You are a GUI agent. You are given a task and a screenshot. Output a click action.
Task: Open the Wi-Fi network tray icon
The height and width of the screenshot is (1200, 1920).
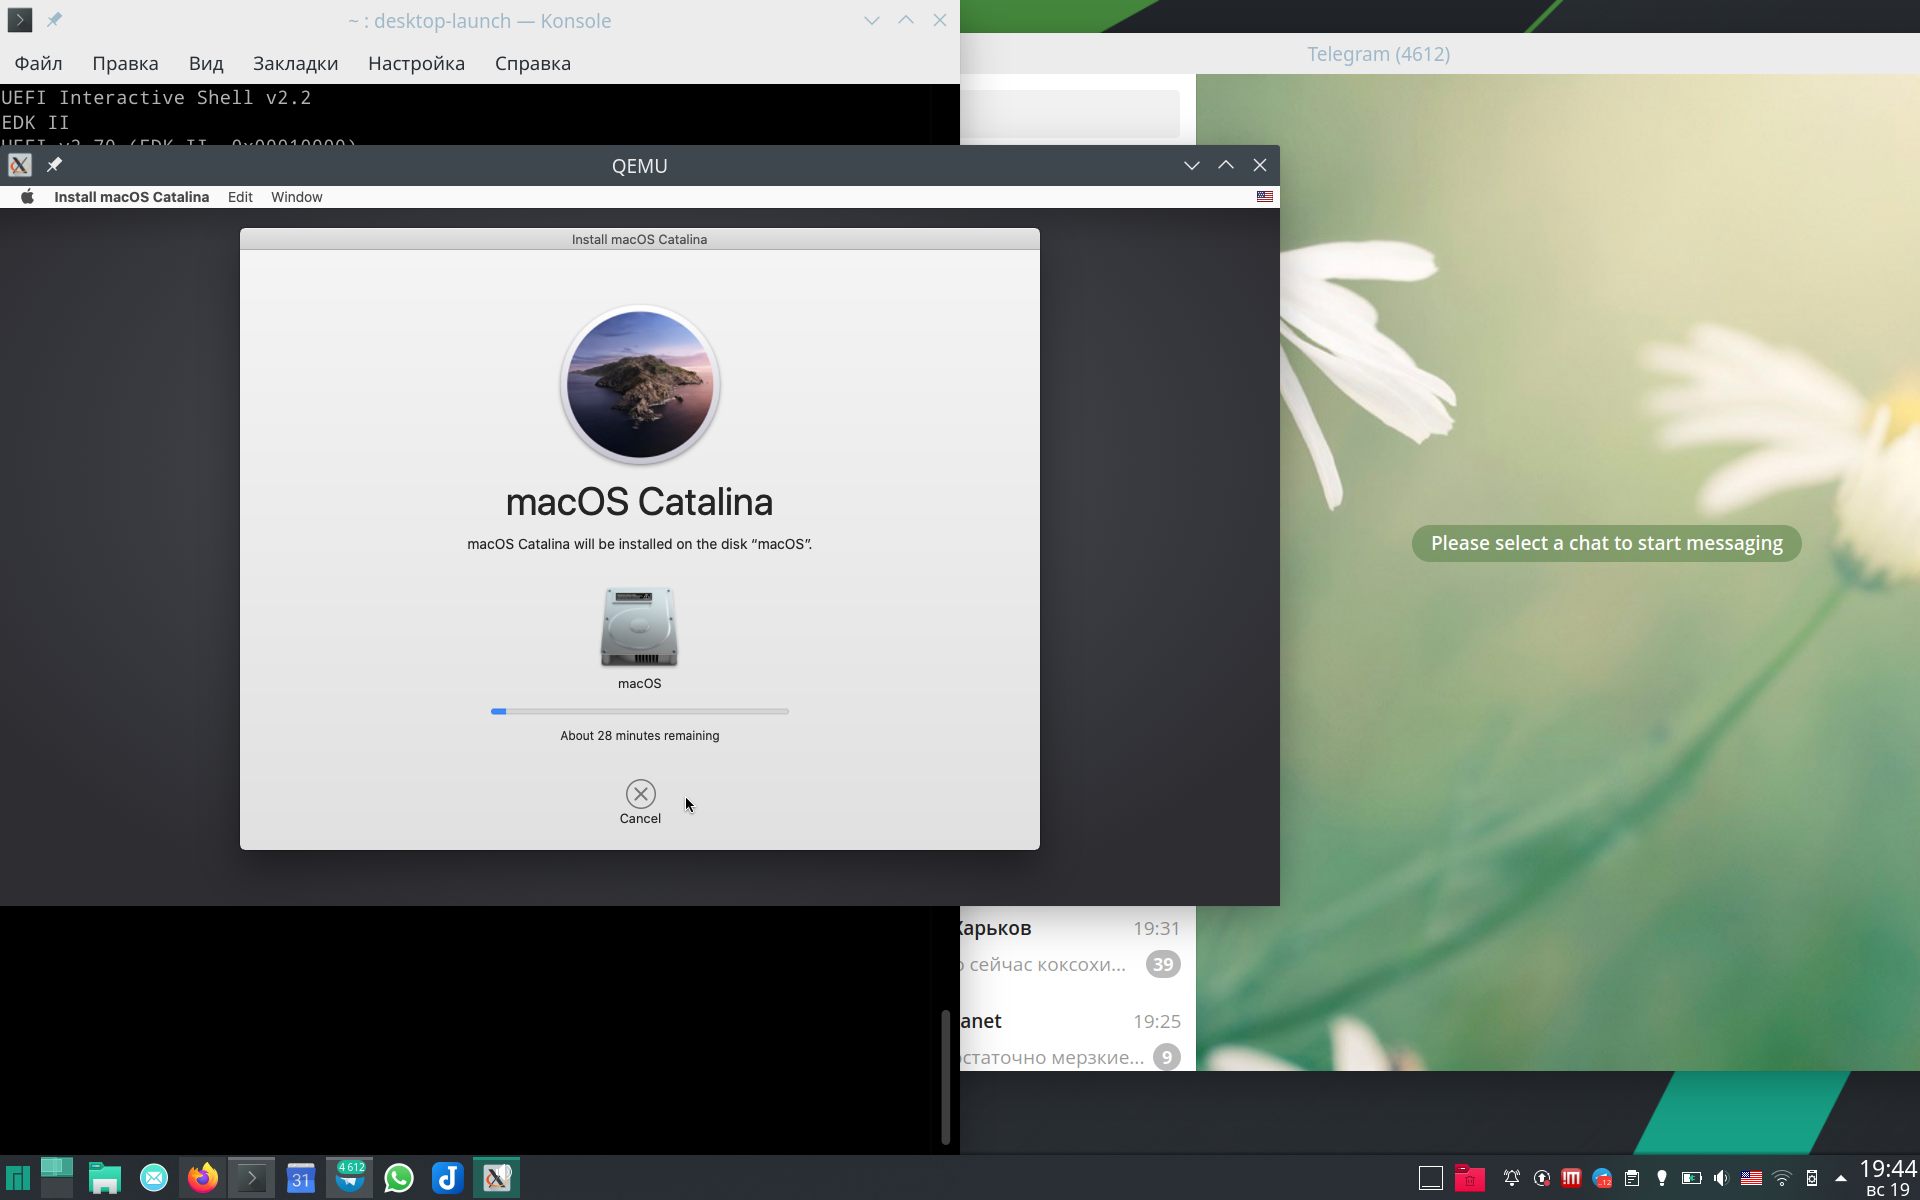tap(1781, 1178)
